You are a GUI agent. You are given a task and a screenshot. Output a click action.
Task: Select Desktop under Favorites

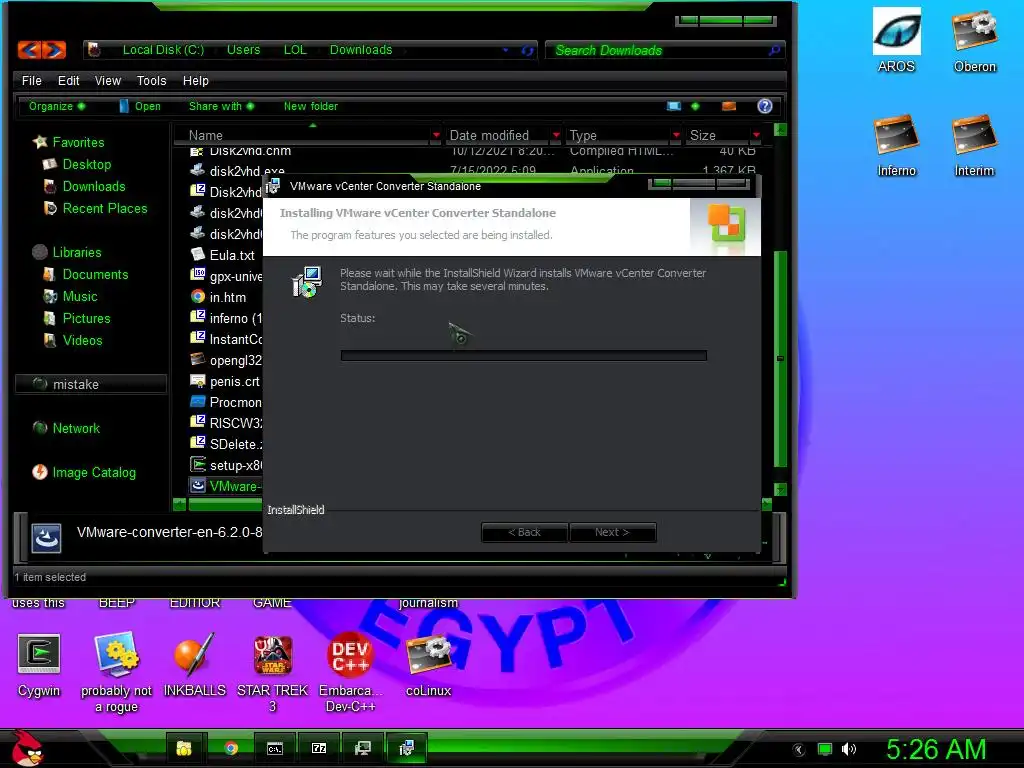(x=77, y=165)
